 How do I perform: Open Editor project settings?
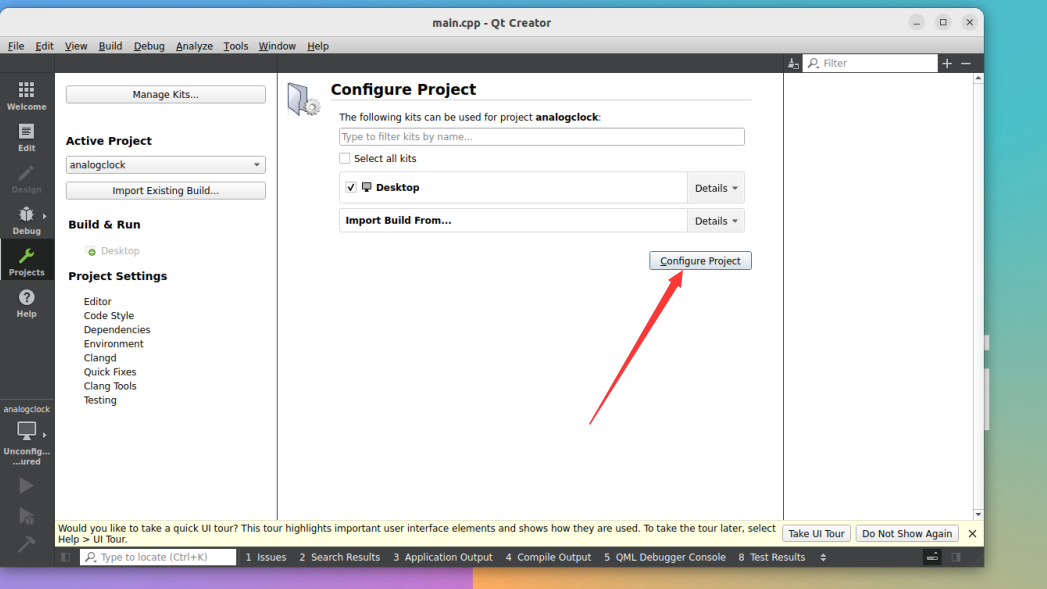click(97, 302)
